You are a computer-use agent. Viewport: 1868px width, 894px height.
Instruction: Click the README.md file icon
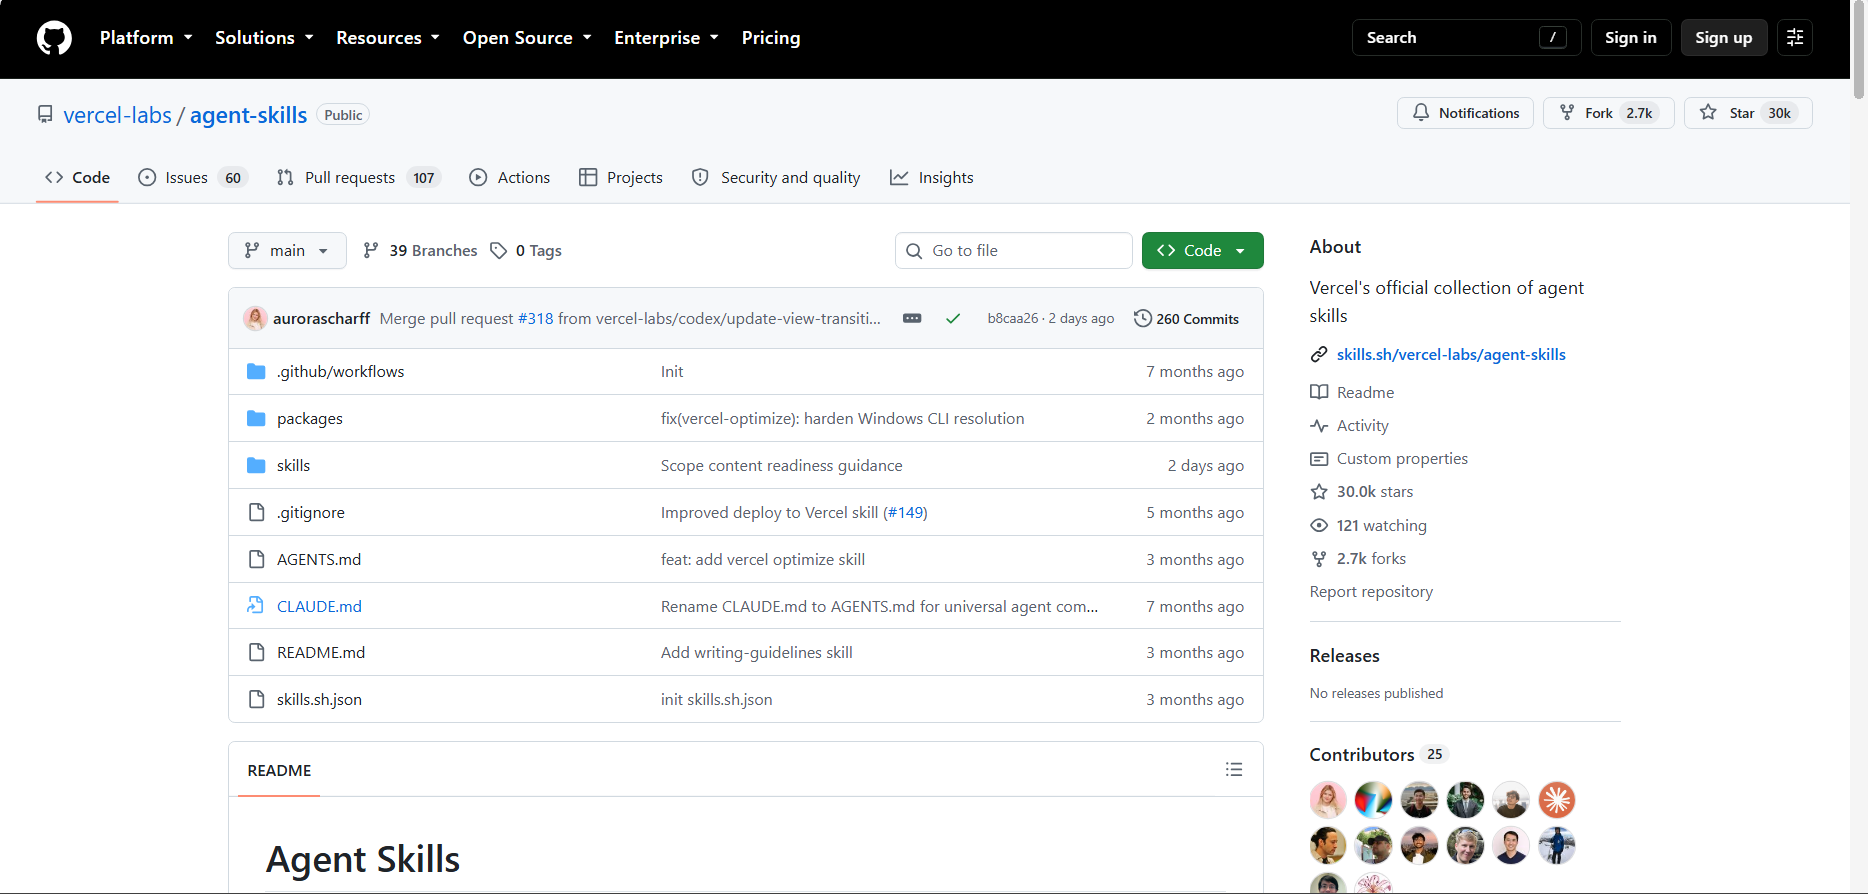point(256,653)
